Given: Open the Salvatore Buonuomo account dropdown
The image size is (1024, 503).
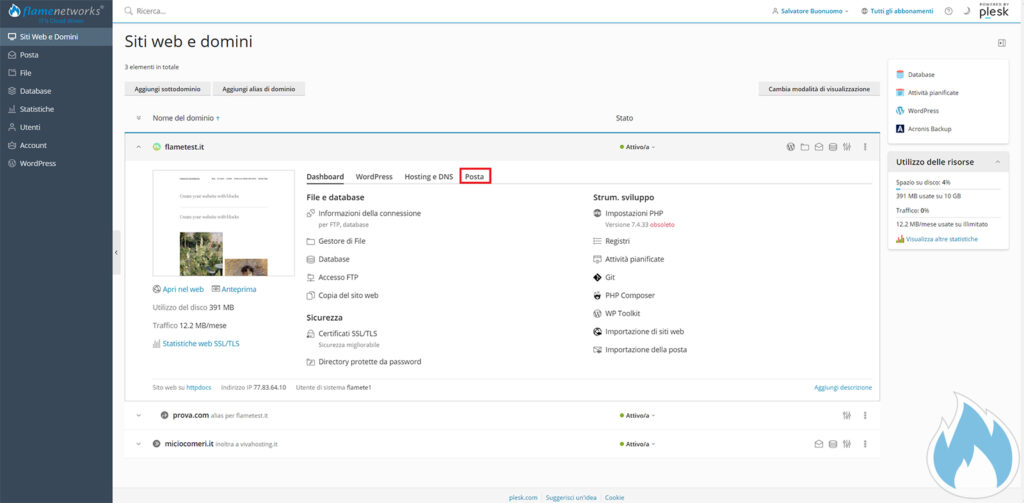Looking at the screenshot, I should 810,11.
